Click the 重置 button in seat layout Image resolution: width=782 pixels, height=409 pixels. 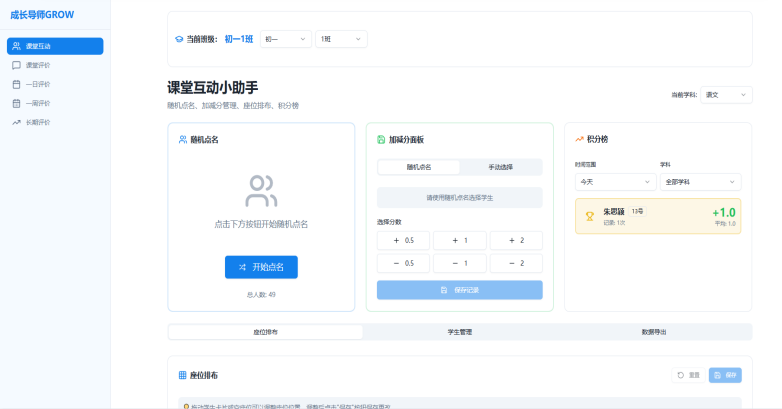pos(687,375)
